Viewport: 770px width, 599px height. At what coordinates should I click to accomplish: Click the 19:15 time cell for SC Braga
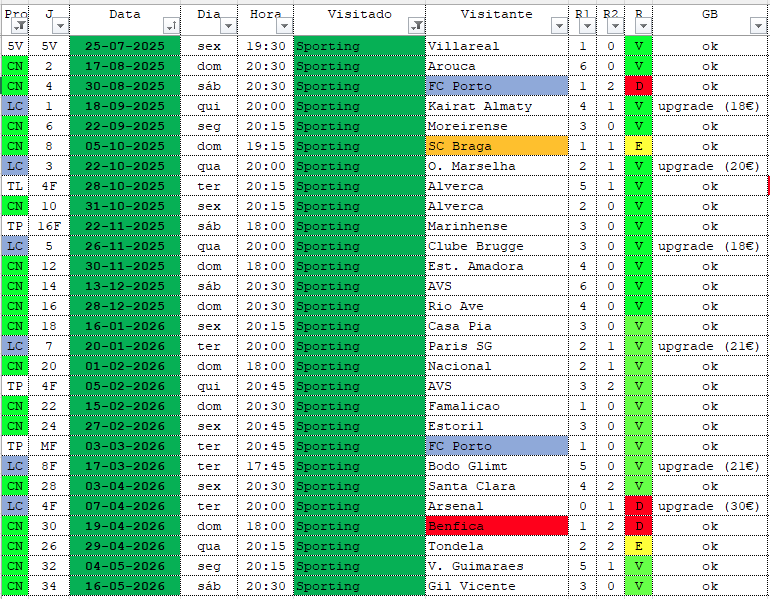pyautogui.click(x=265, y=146)
